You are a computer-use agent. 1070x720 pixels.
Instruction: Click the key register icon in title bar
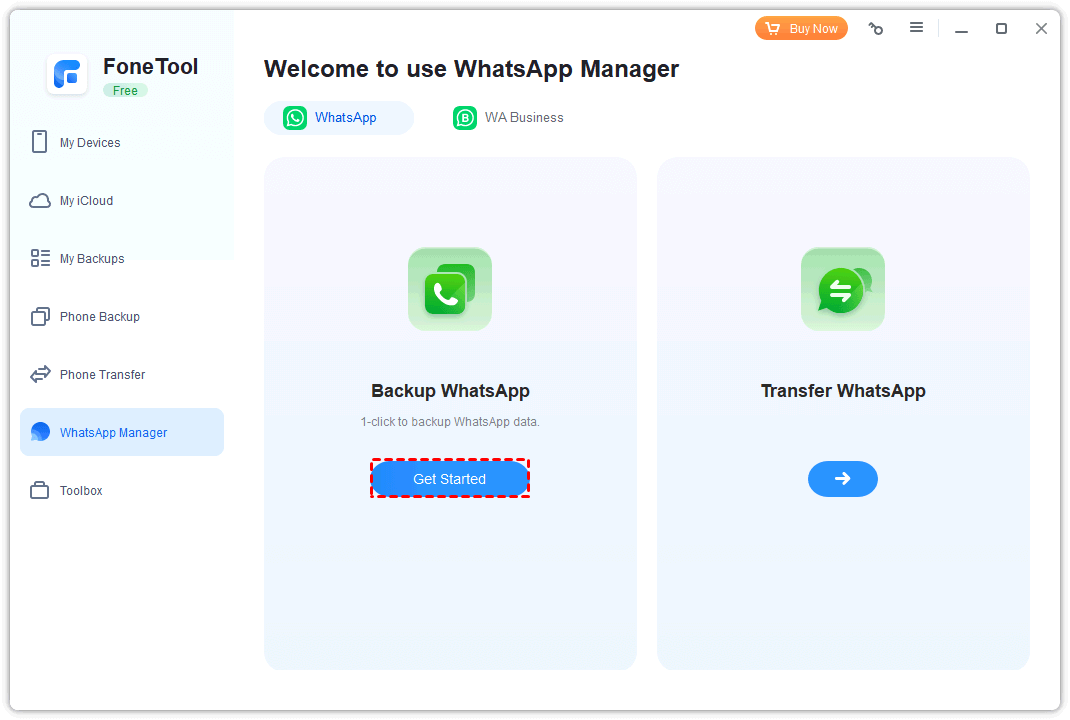(876, 29)
